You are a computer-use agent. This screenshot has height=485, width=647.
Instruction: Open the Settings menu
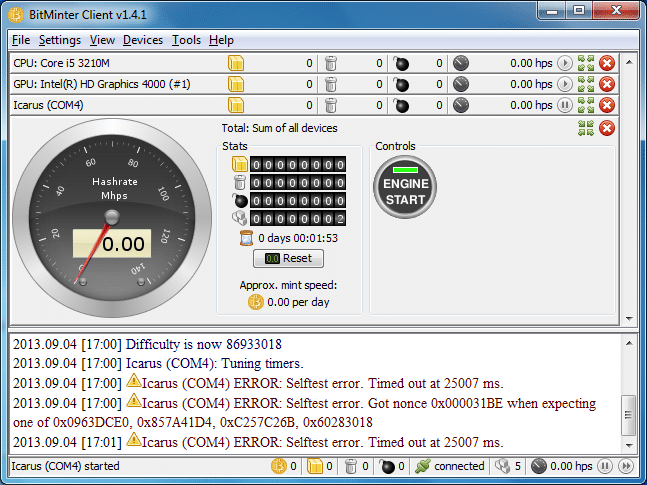[x=60, y=40]
